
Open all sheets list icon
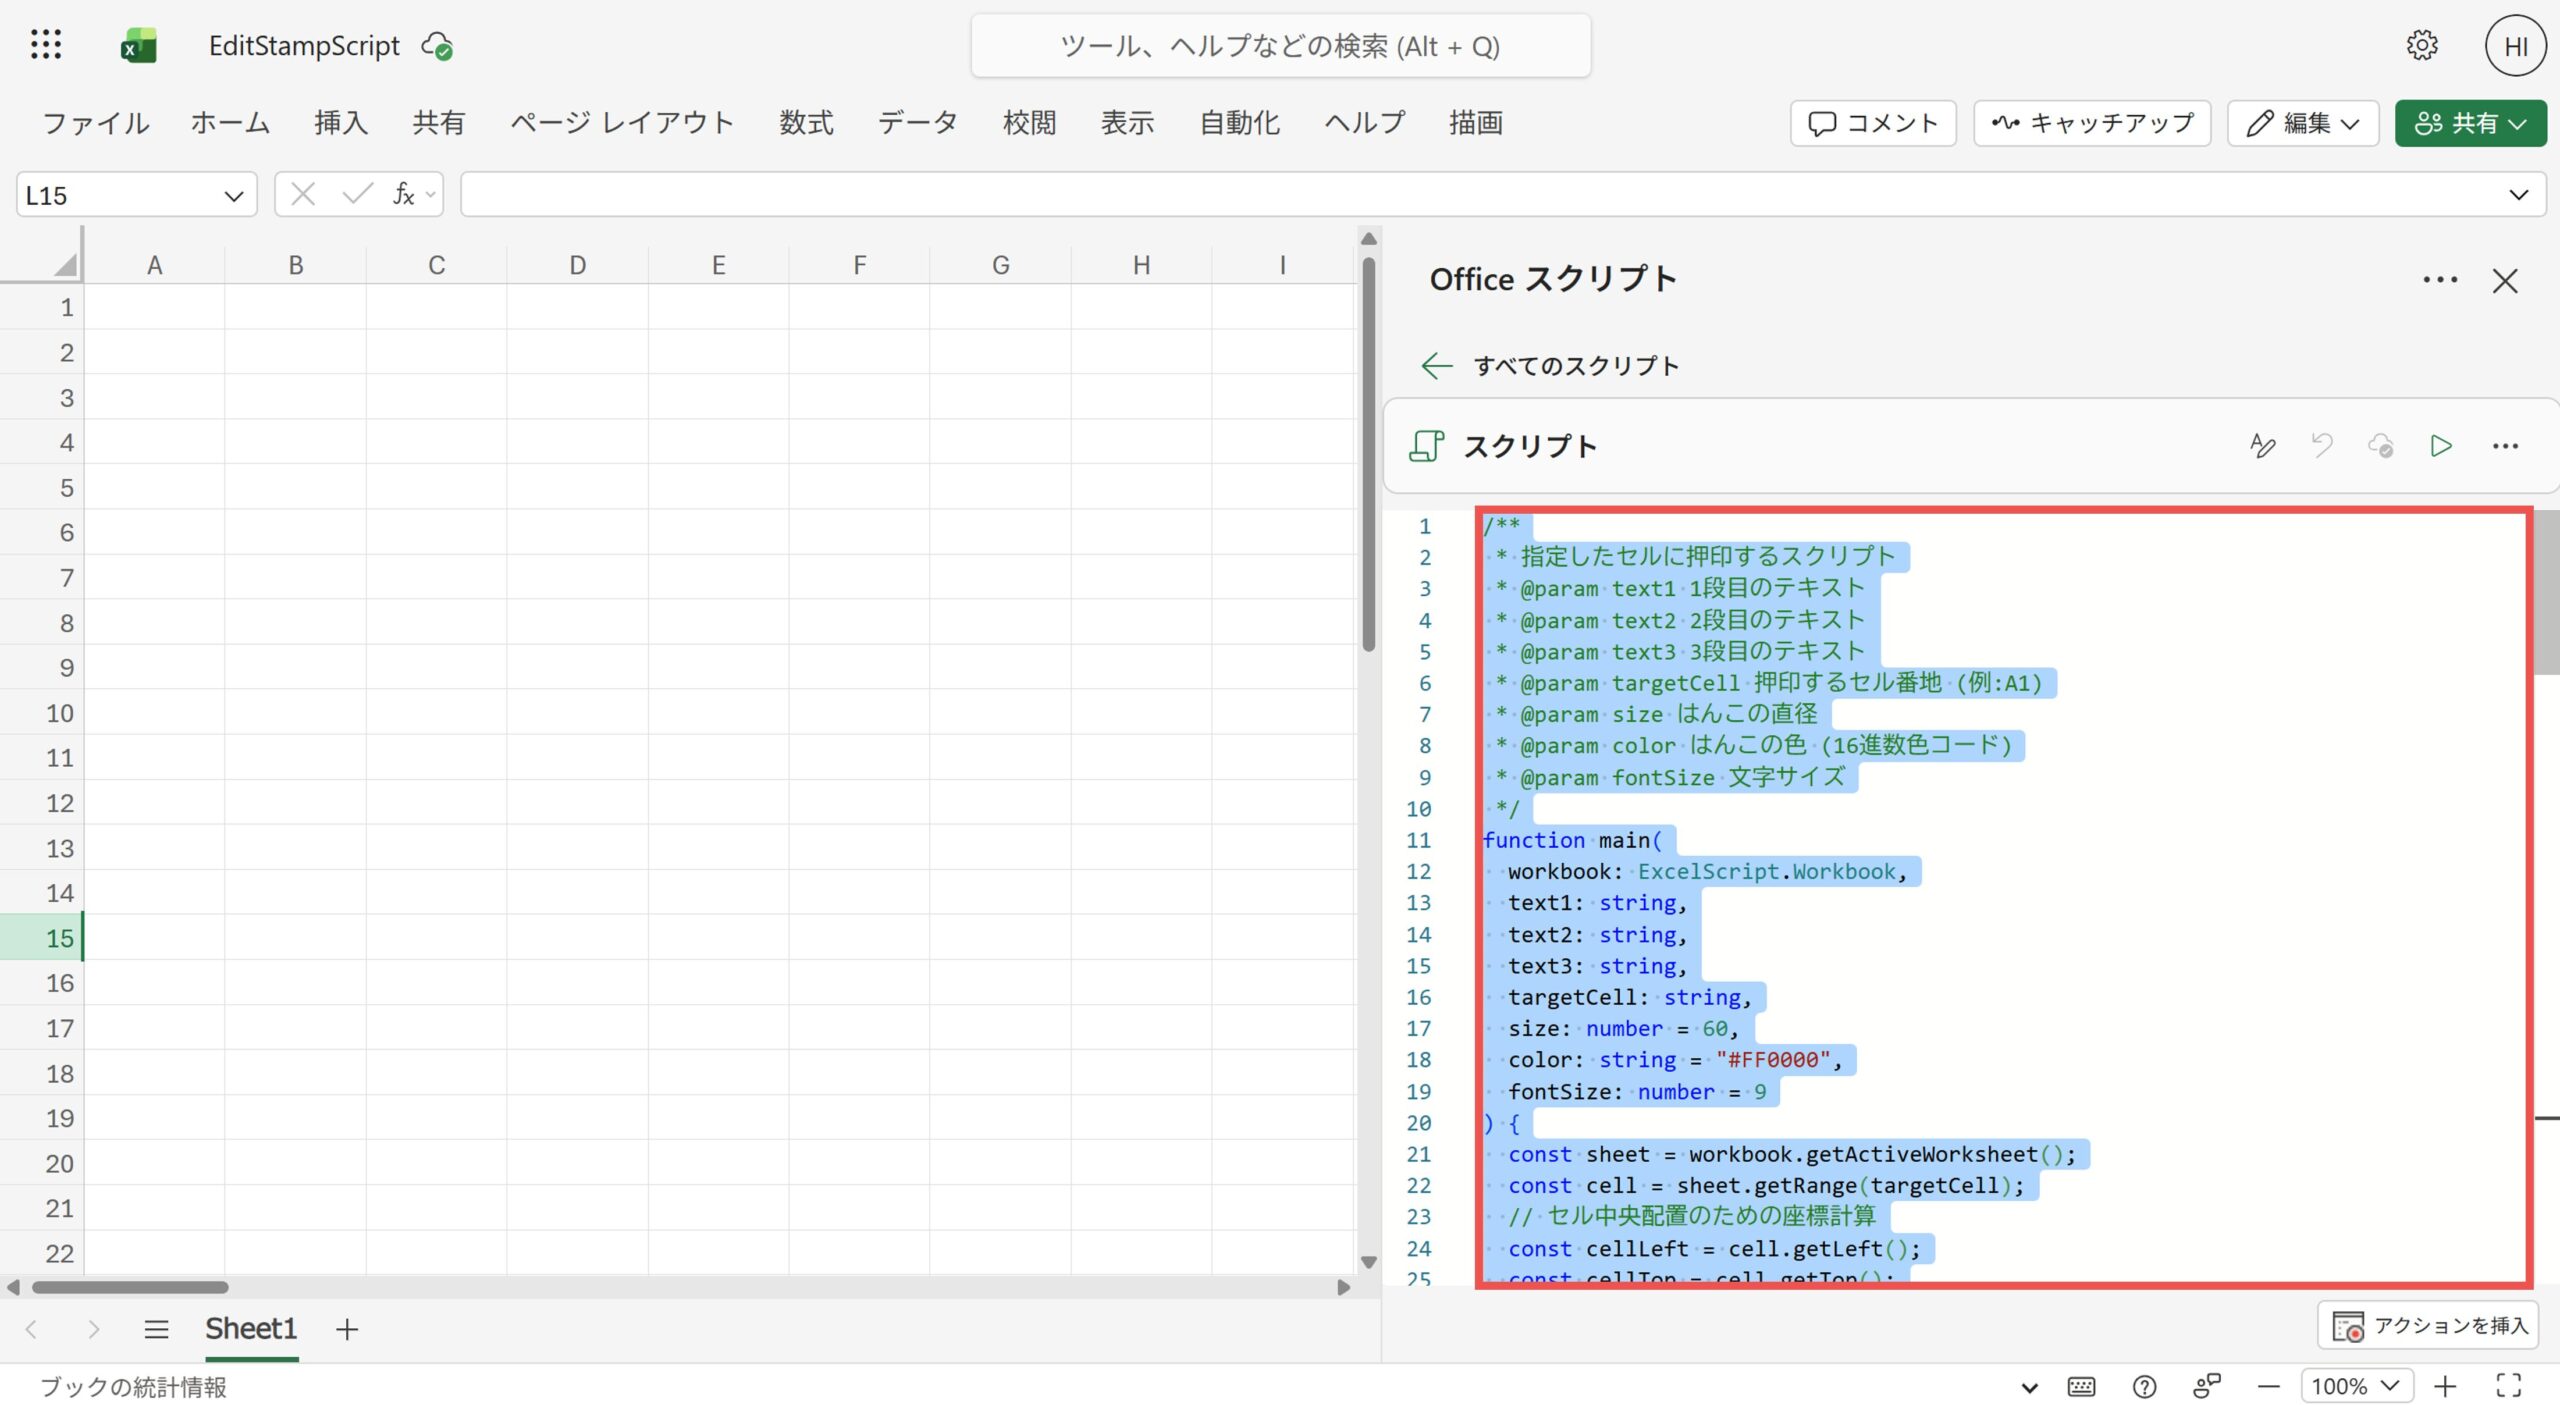pyautogui.click(x=156, y=1329)
